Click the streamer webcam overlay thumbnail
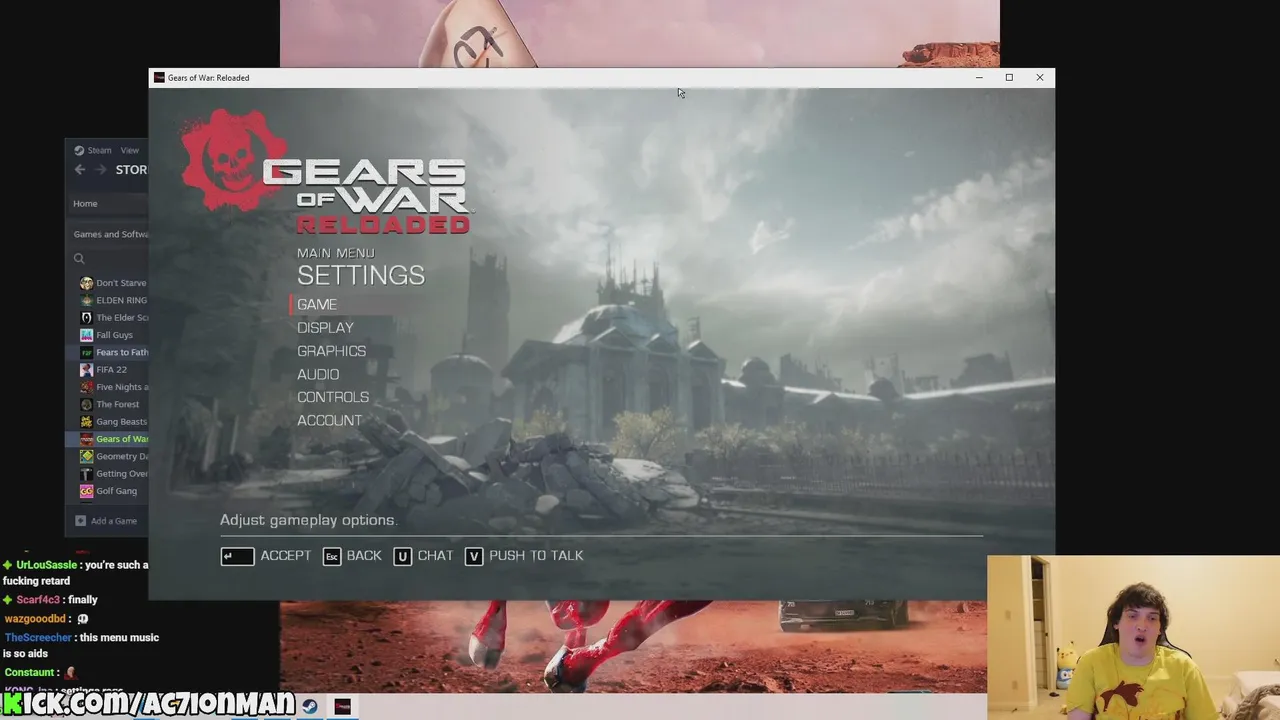The width and height of the screenshot is (1280, 720). [1133, 638]
